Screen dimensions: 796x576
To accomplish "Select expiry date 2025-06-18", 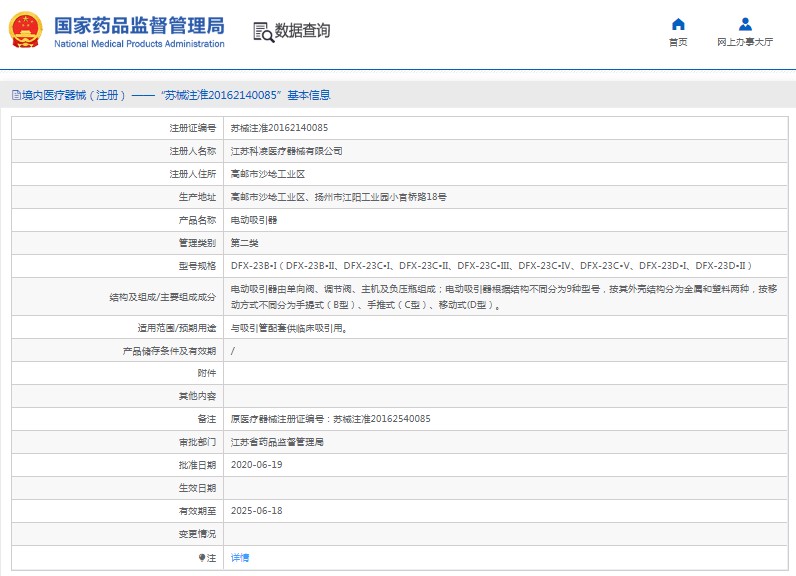I will 256,511.
